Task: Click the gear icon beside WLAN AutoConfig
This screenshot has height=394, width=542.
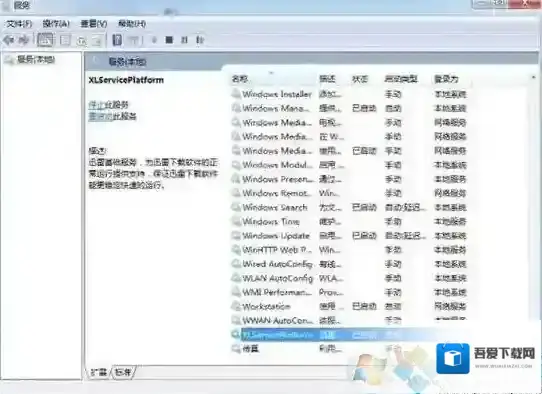Action: (236, 278)
